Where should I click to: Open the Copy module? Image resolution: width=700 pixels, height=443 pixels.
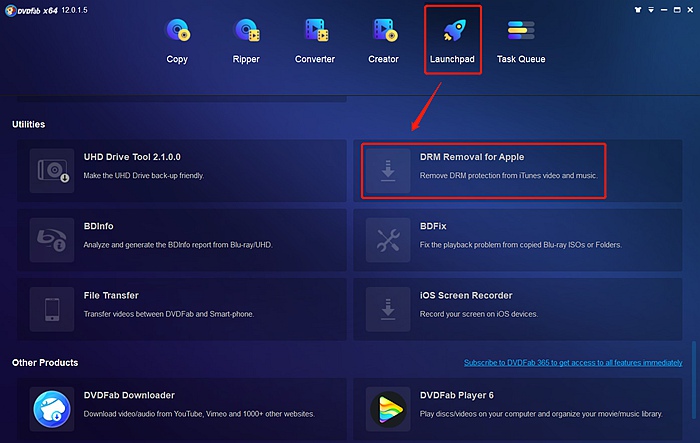click(x=177, y=41)
